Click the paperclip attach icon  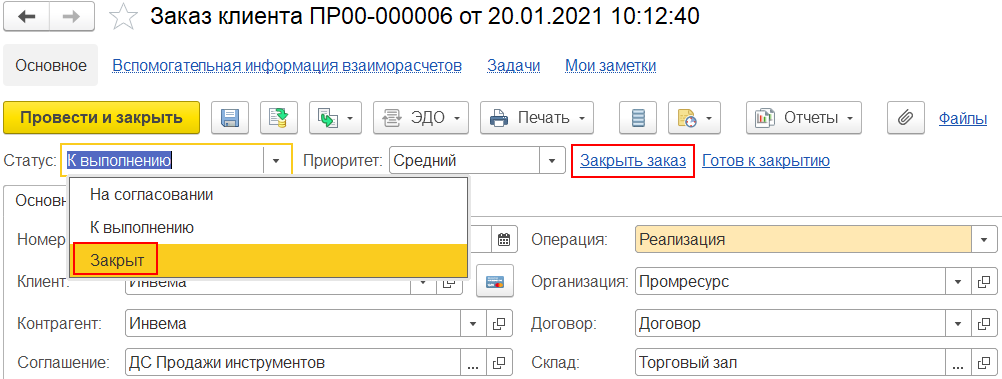click(x=906, y=118)
